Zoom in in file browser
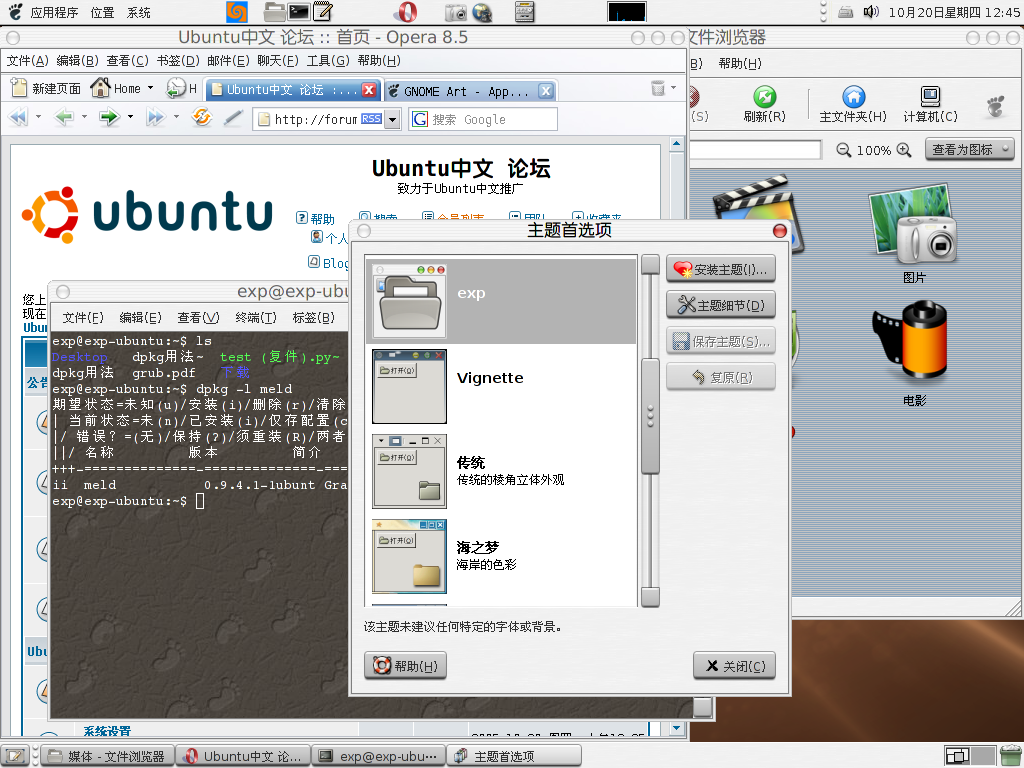This screenshot has height=768, width=1024. pos(904,150)
